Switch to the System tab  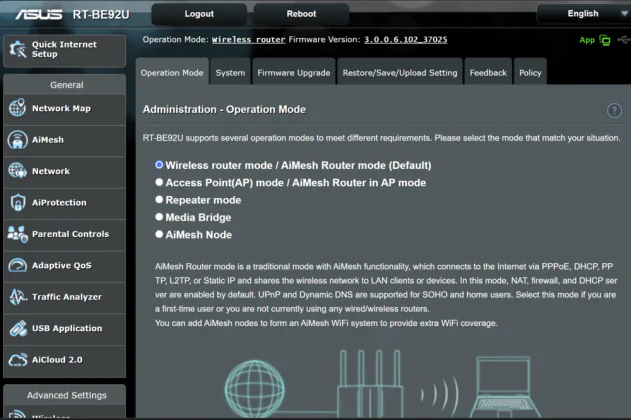coord(230,72)
